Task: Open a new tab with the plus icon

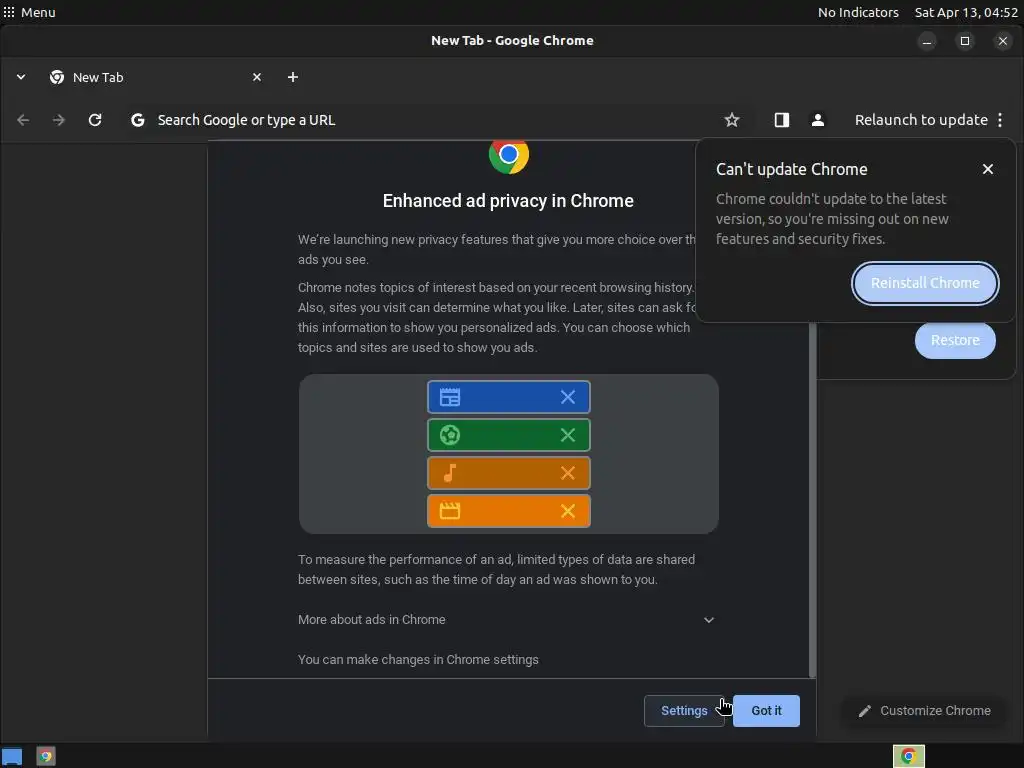Action: coord(293,77)
